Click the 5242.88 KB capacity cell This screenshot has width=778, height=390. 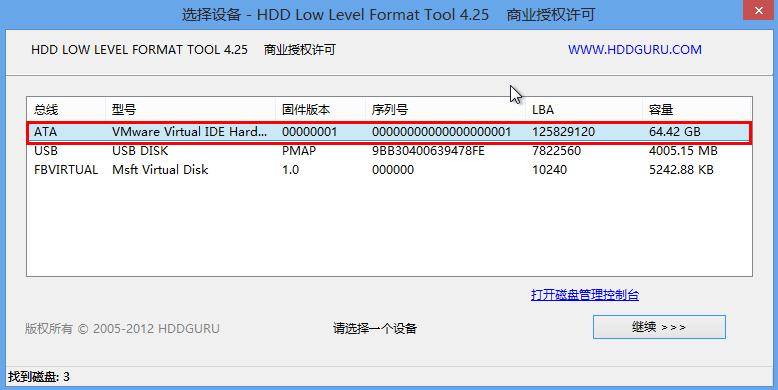[681, 170]
